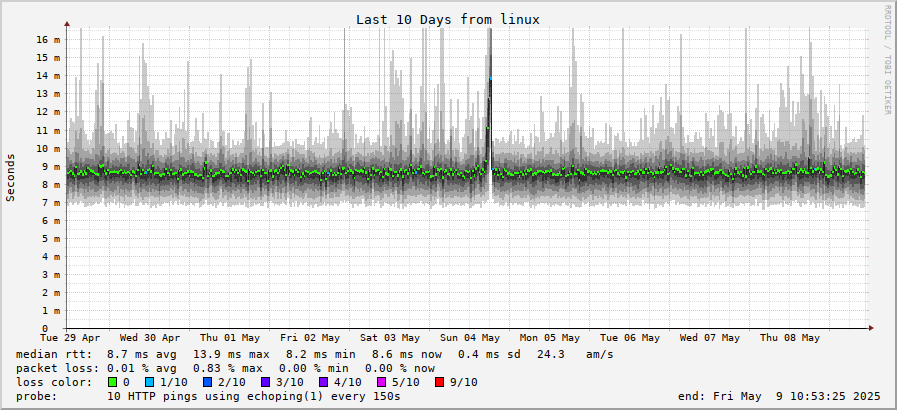Click the '8.6 ms now' value
Screen dimensions: 897x410
coord(407,355)
